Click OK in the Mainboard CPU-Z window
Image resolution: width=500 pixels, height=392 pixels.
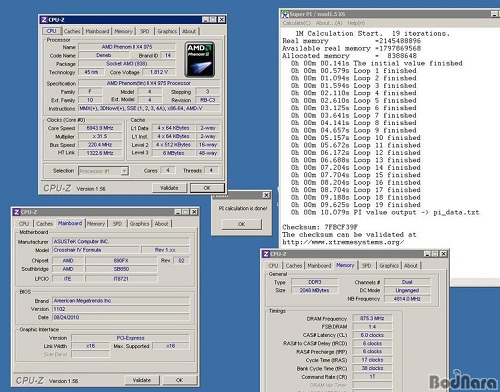click(x=179, y=380)
